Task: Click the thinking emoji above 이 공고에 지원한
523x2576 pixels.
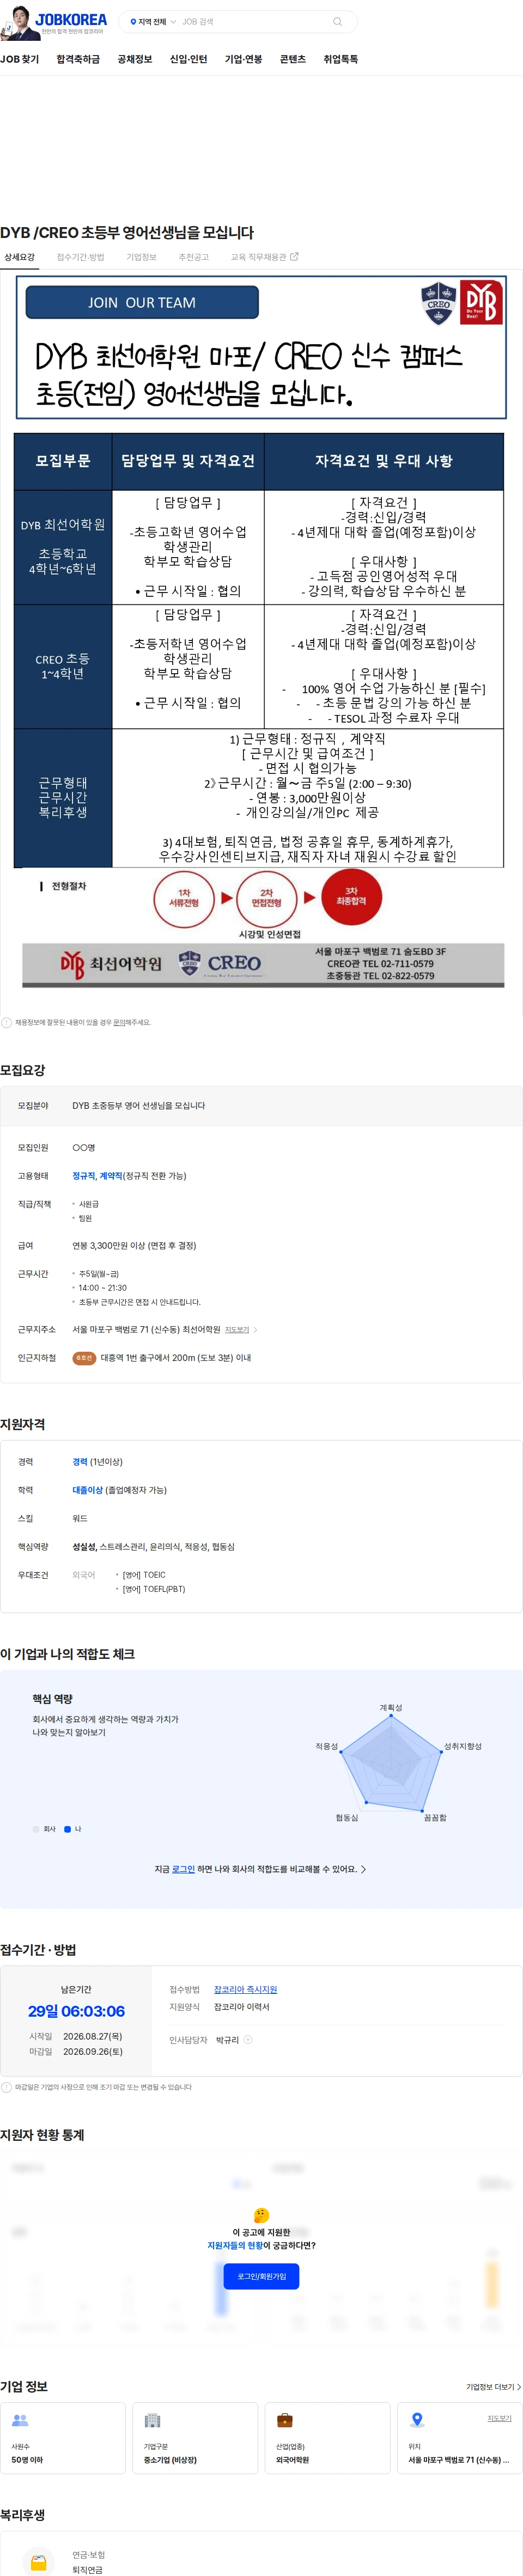Action: [261, 2215]
